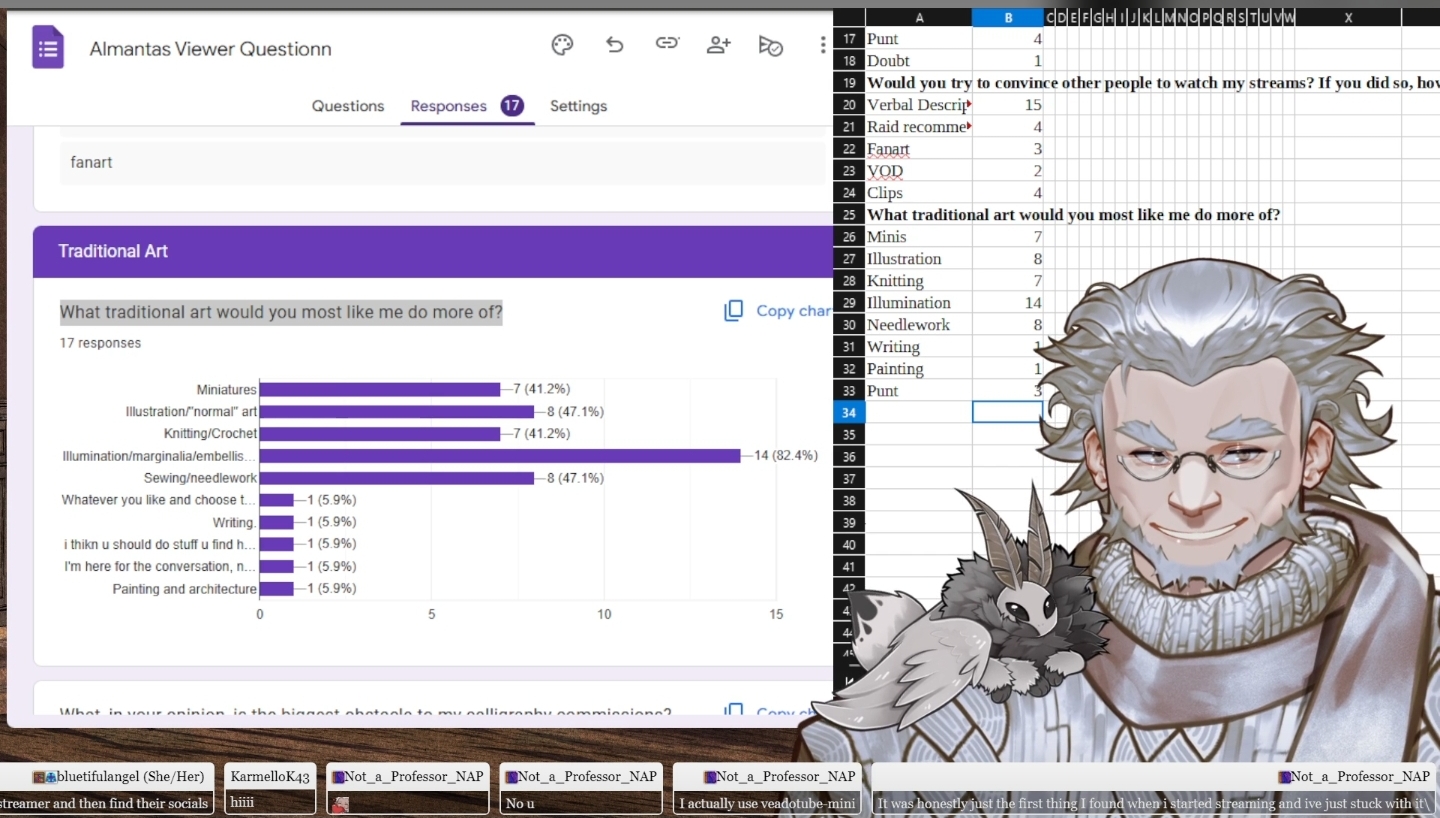Select row 25 header in the spreadsheet
The width and height of the screenshot is (1440, 818).
point(849,215)
